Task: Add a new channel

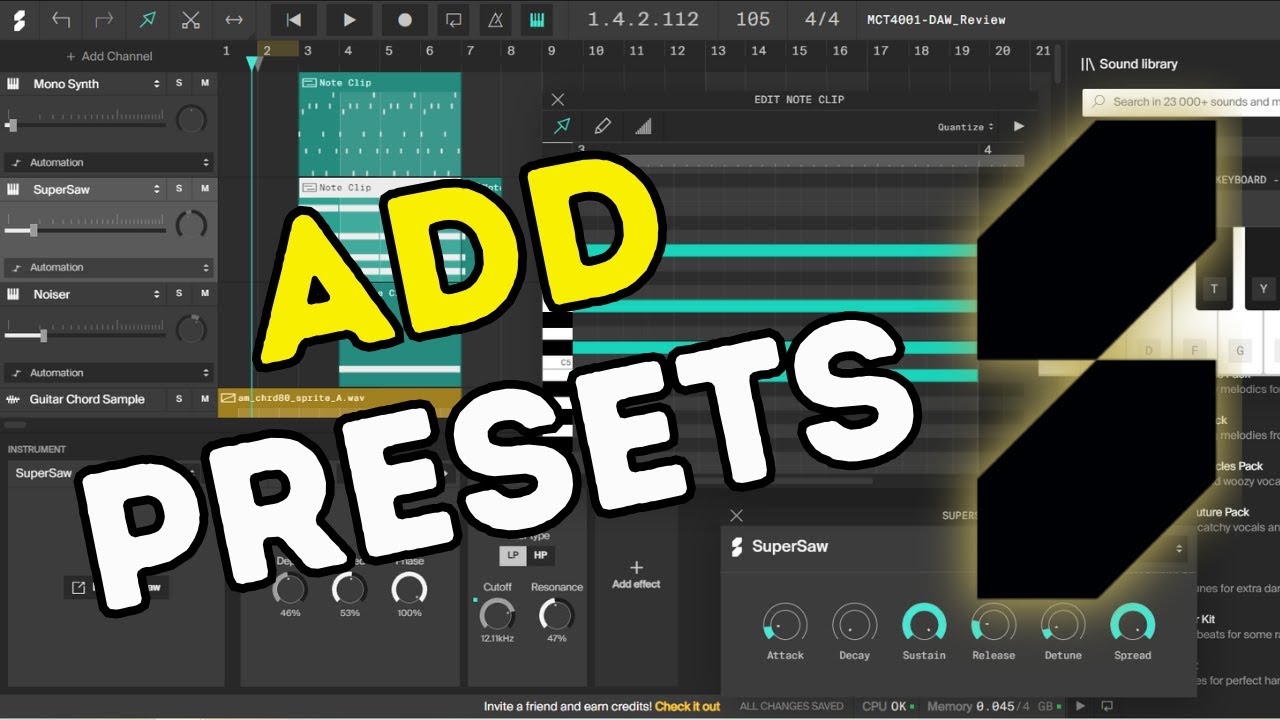Action: click(109, 56)
